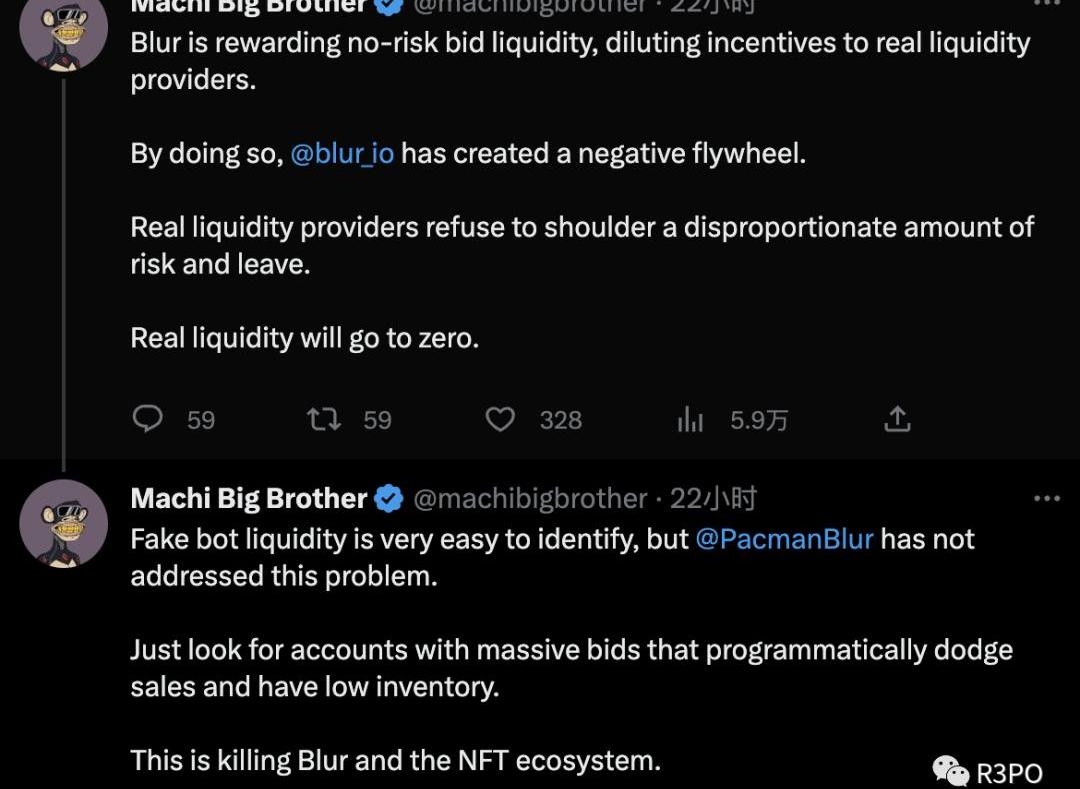Click the reply speech bubble icon

[147, 419]
